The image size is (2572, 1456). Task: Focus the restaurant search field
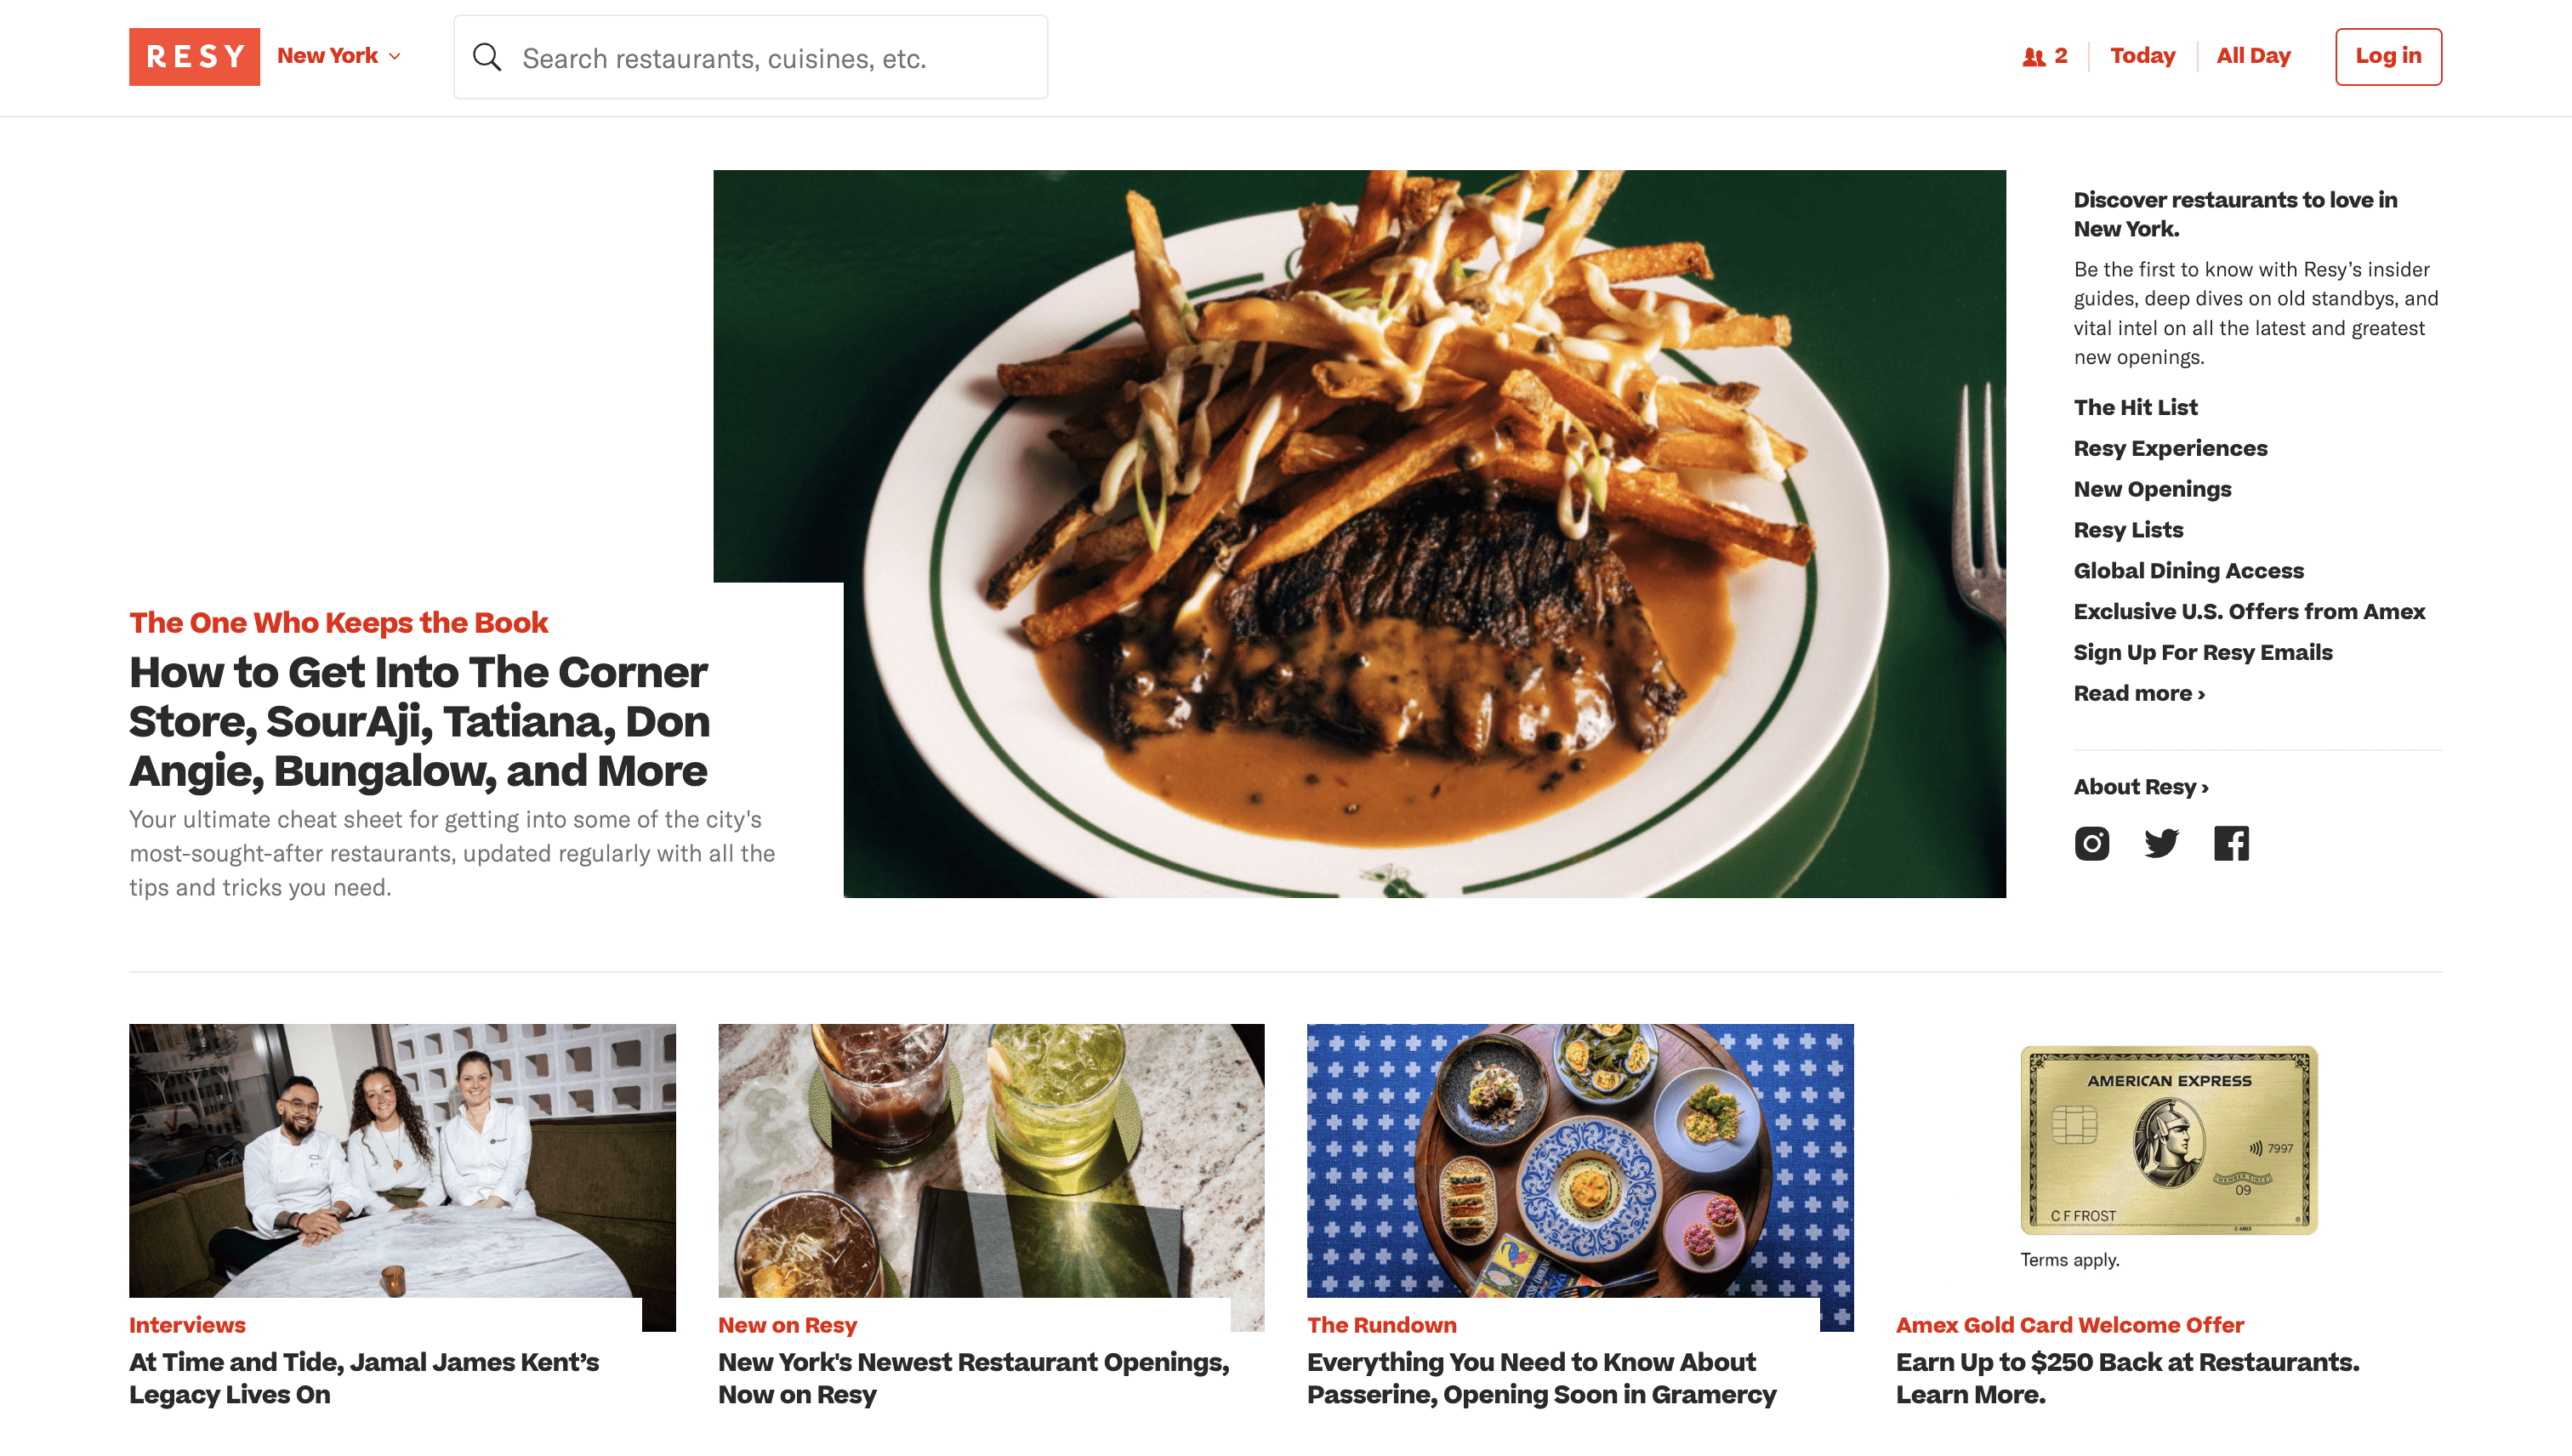pos(751,57)
